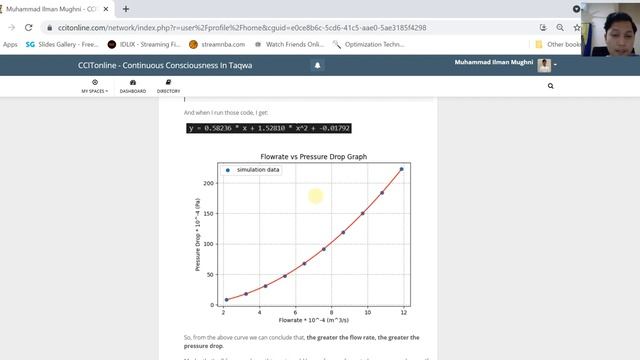Open the Other bookmarks folder

(x=558, y=44)
